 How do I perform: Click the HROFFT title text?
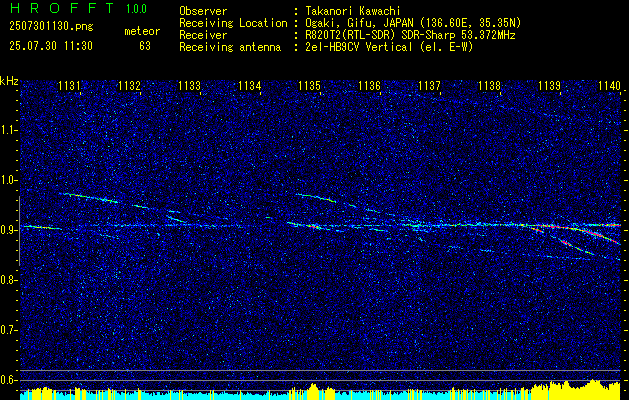[x=61, y=8]
